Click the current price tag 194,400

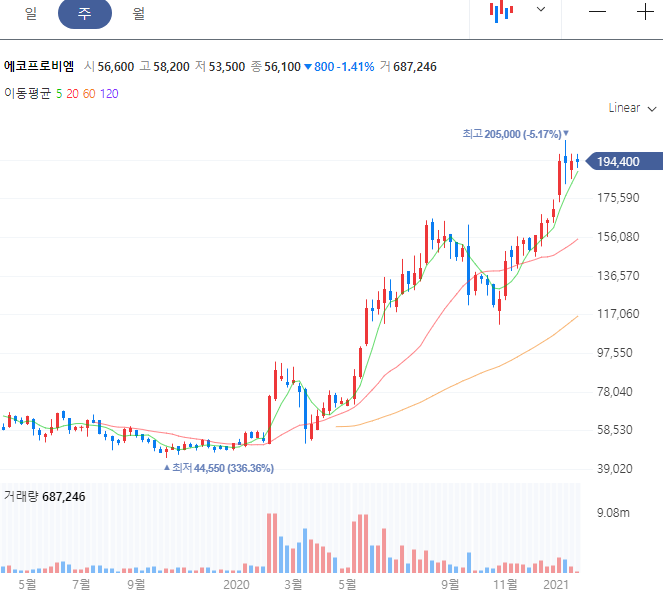624,161
